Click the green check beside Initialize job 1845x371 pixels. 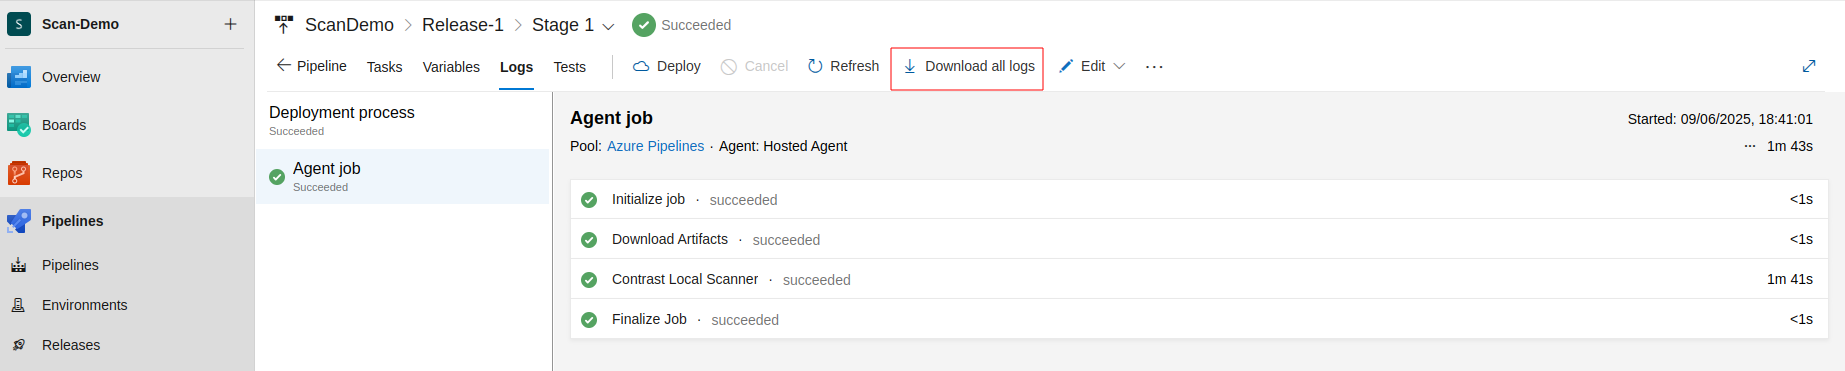(x=589, y=200)
